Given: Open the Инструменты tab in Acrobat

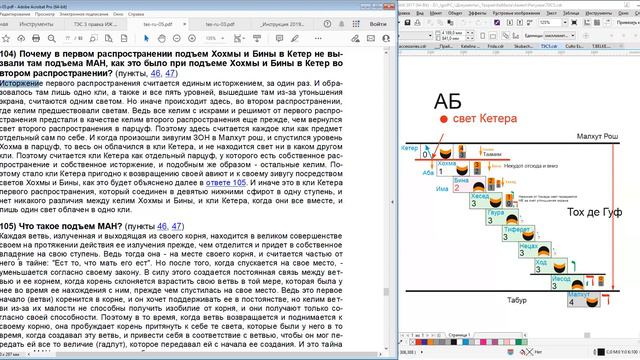Looking at the screenshot, I should [37, 24].
